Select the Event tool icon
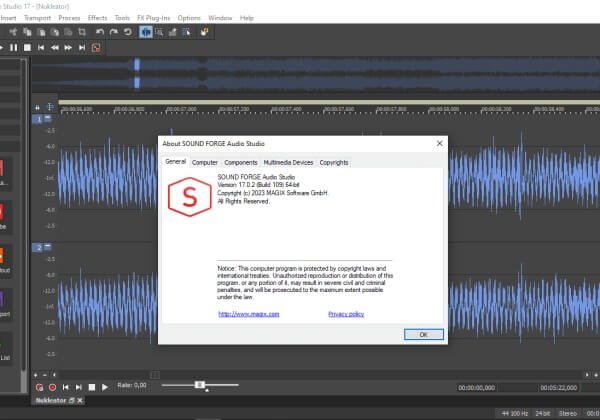 click(187, 32)
